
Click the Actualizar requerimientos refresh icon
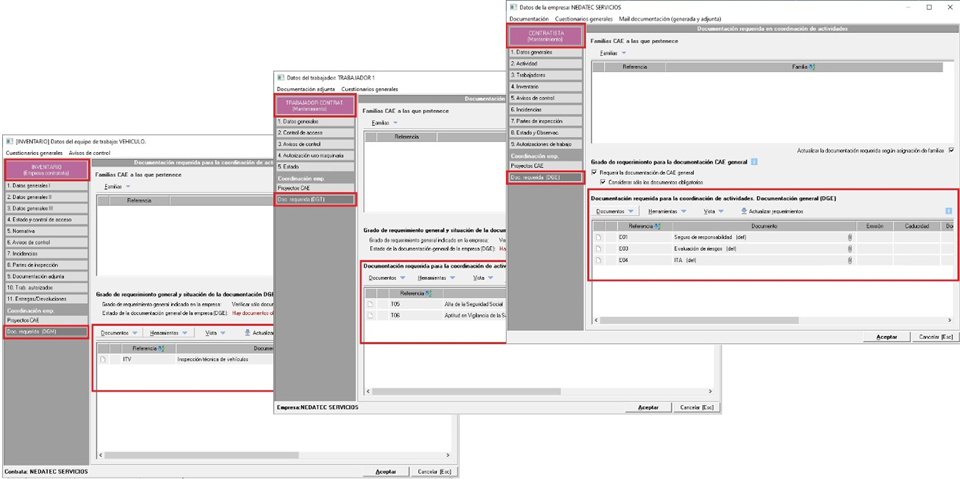tap(743, 211)
